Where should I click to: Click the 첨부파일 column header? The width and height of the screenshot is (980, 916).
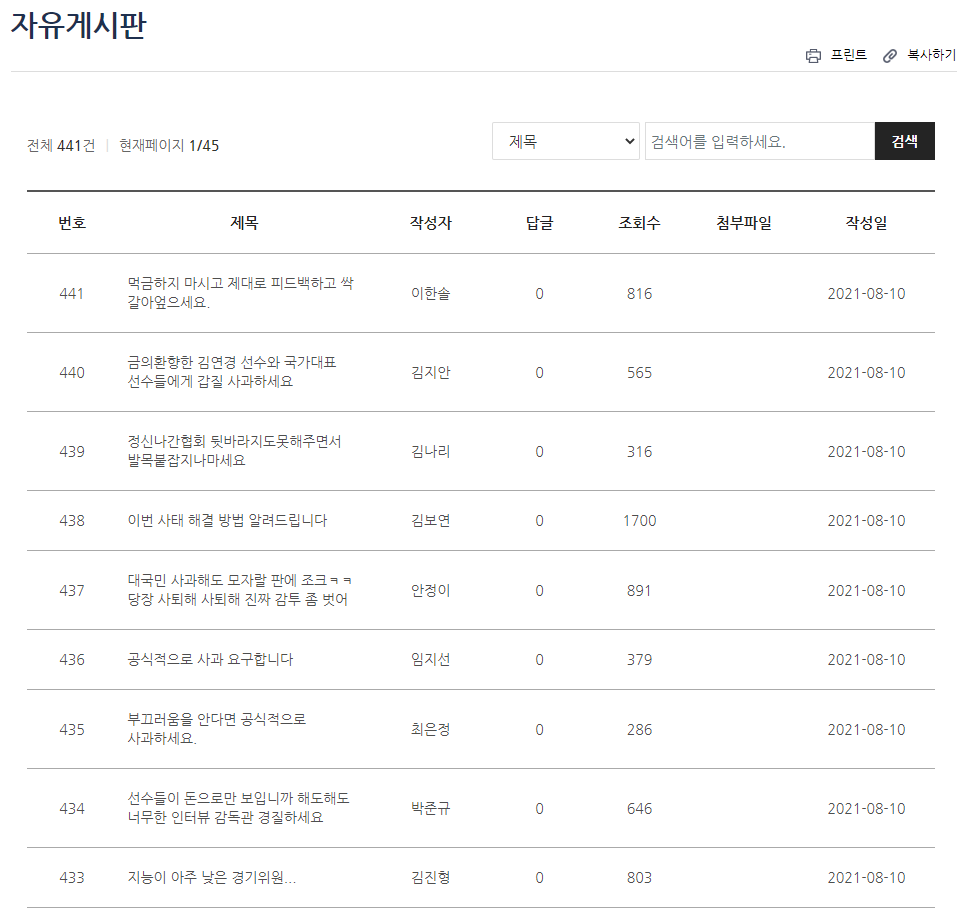point(744,222)
